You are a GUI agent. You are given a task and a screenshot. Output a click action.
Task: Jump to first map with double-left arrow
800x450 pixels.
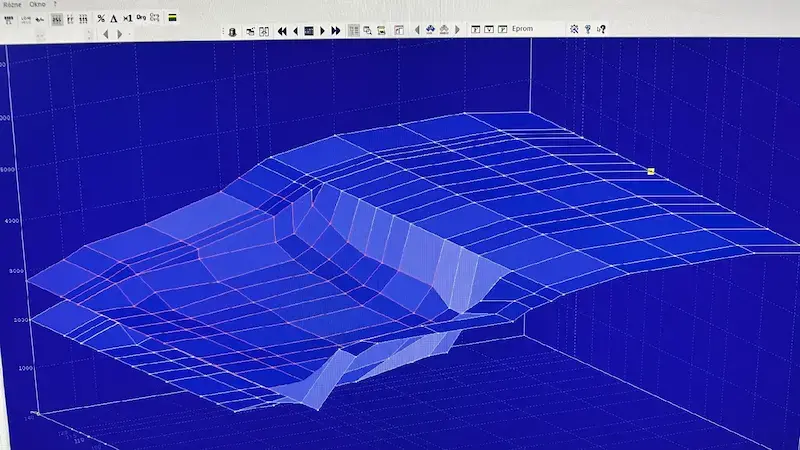pyautogui.click(x=283, y=30)
